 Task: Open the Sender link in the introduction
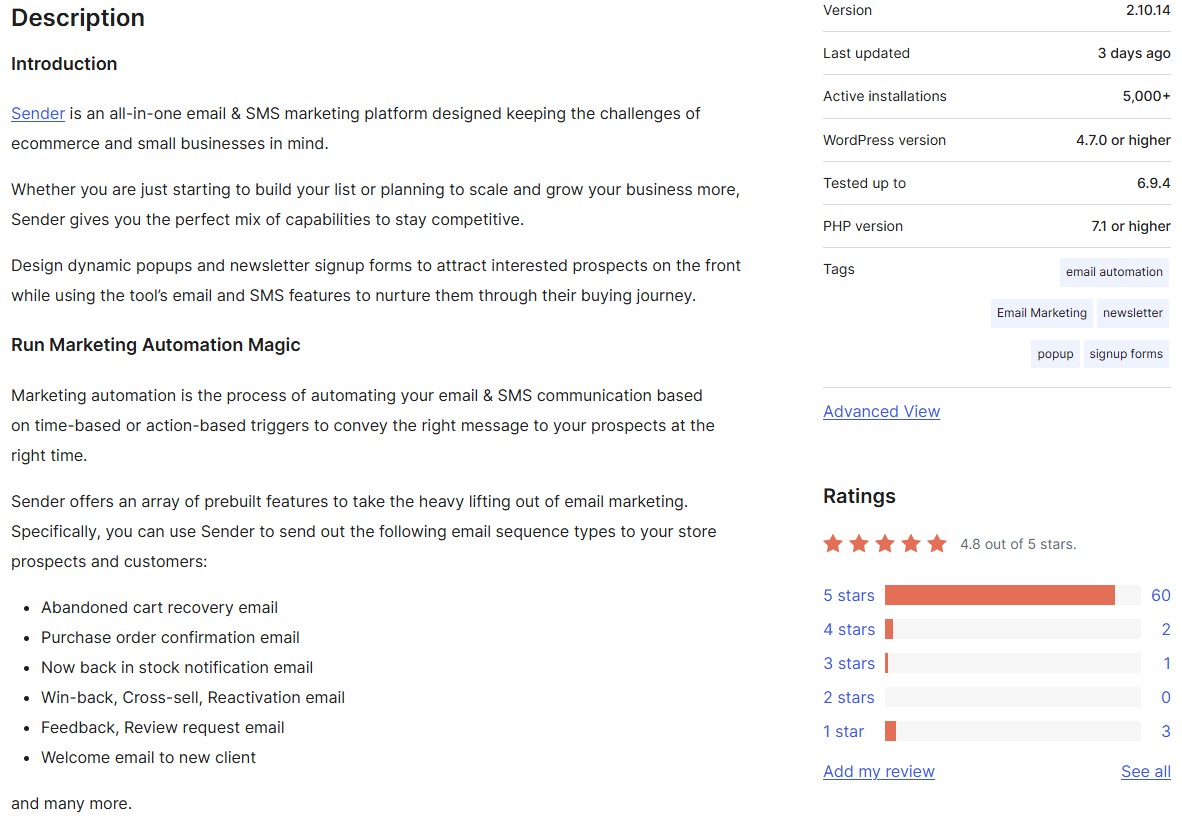click(38, 113)
